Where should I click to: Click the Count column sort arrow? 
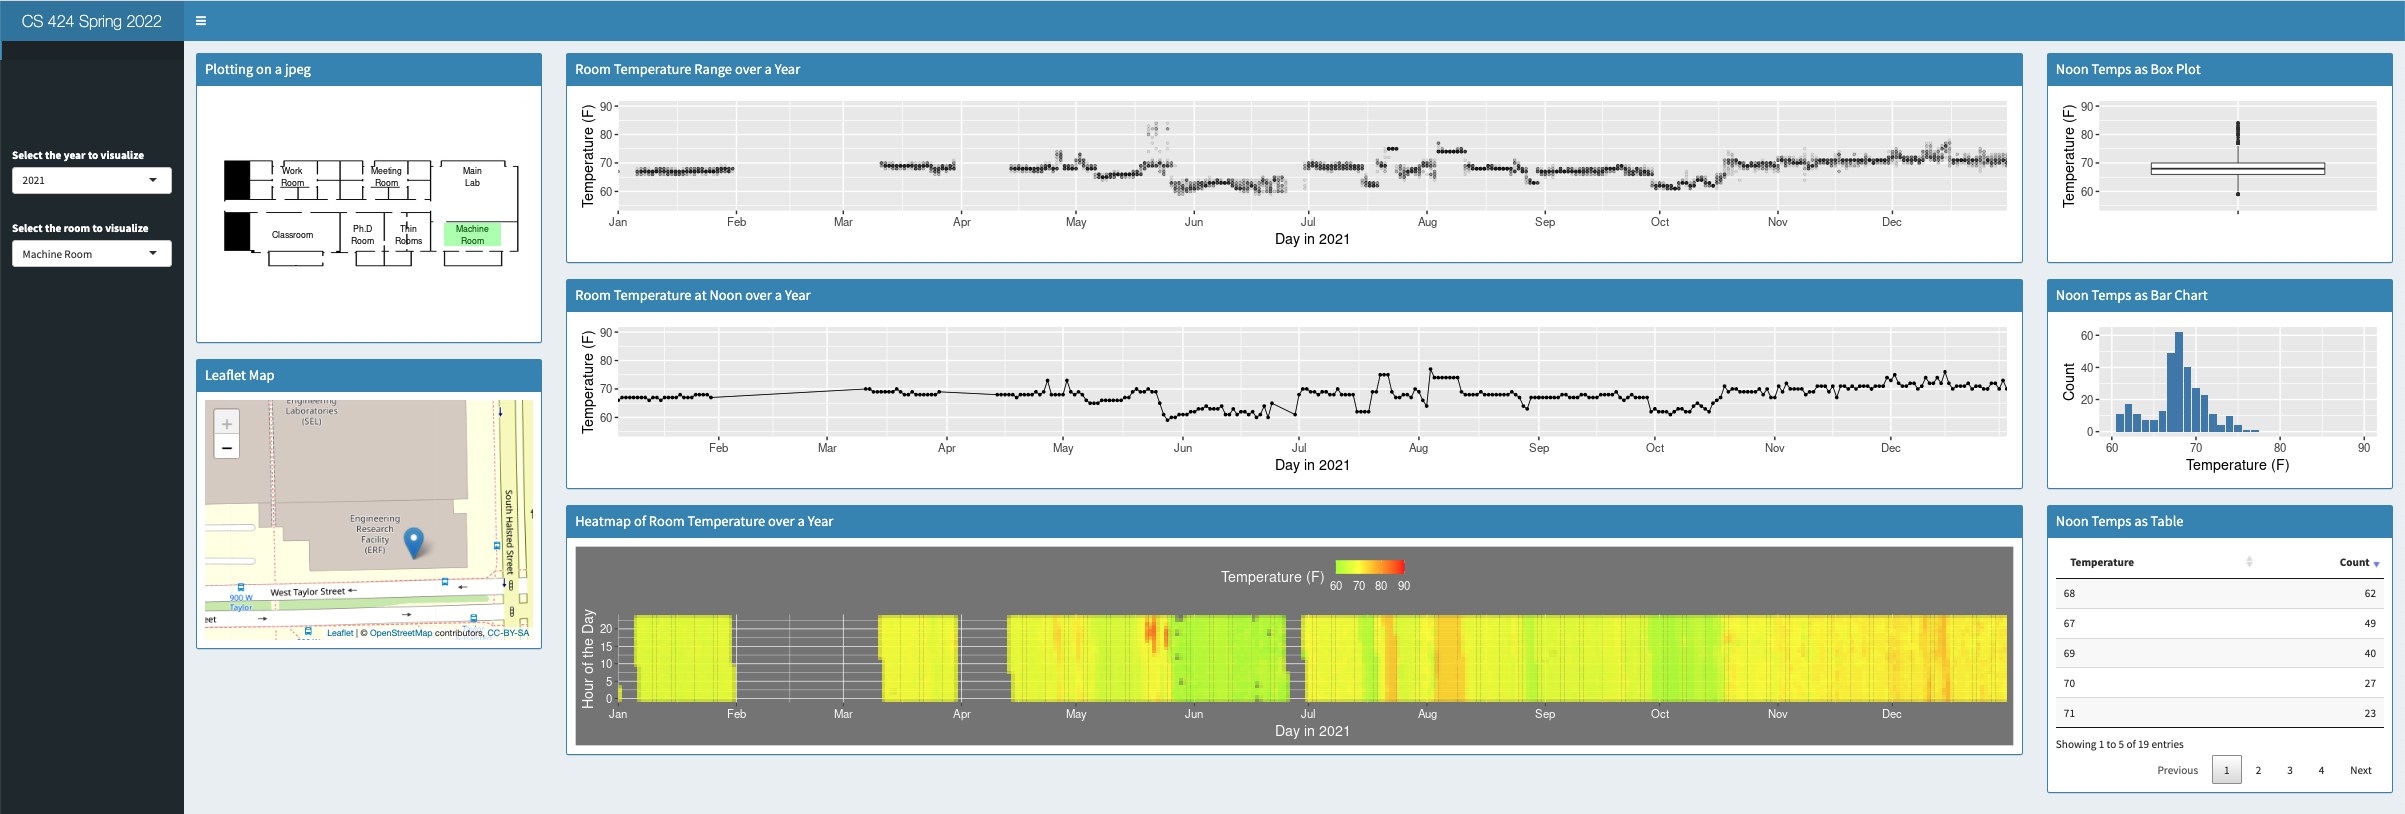click(2376, 564)
